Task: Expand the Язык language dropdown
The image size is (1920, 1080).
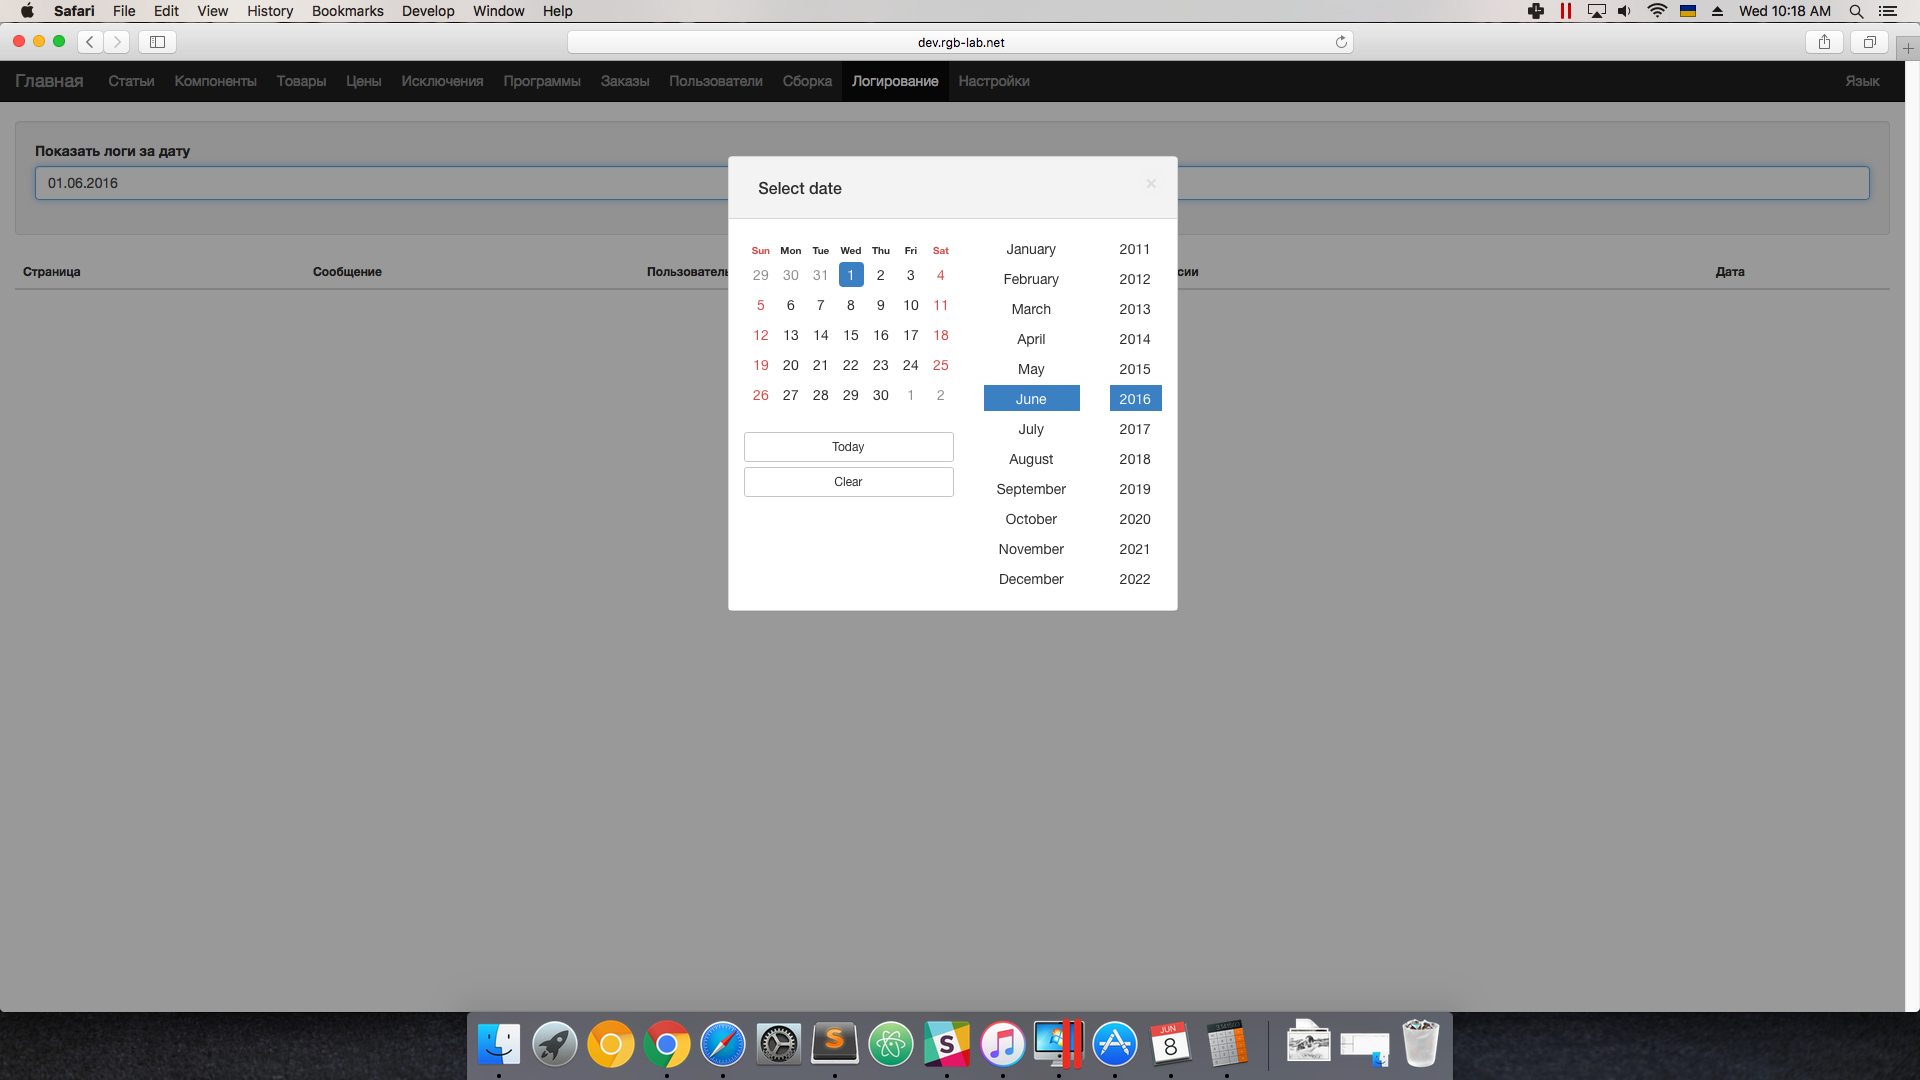Action: click(1862, 81)
